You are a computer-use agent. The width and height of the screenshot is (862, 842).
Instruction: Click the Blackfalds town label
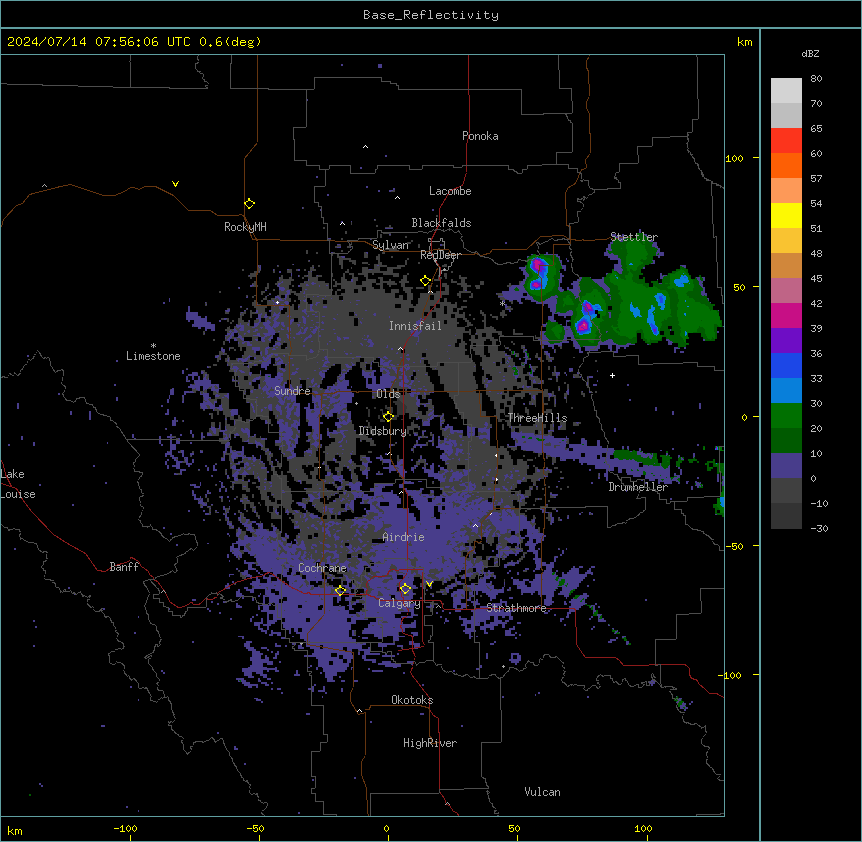pos(441,223)
